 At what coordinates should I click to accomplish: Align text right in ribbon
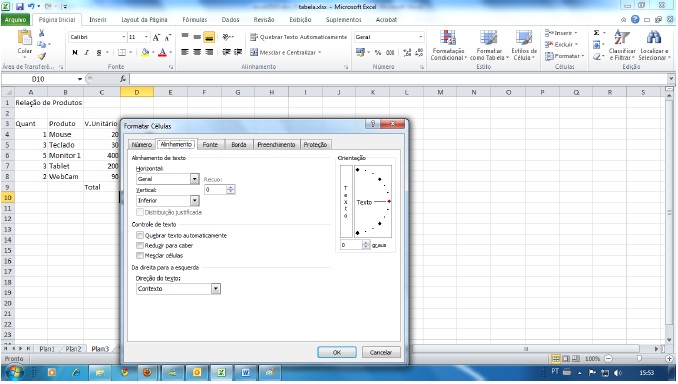point(209,52)
